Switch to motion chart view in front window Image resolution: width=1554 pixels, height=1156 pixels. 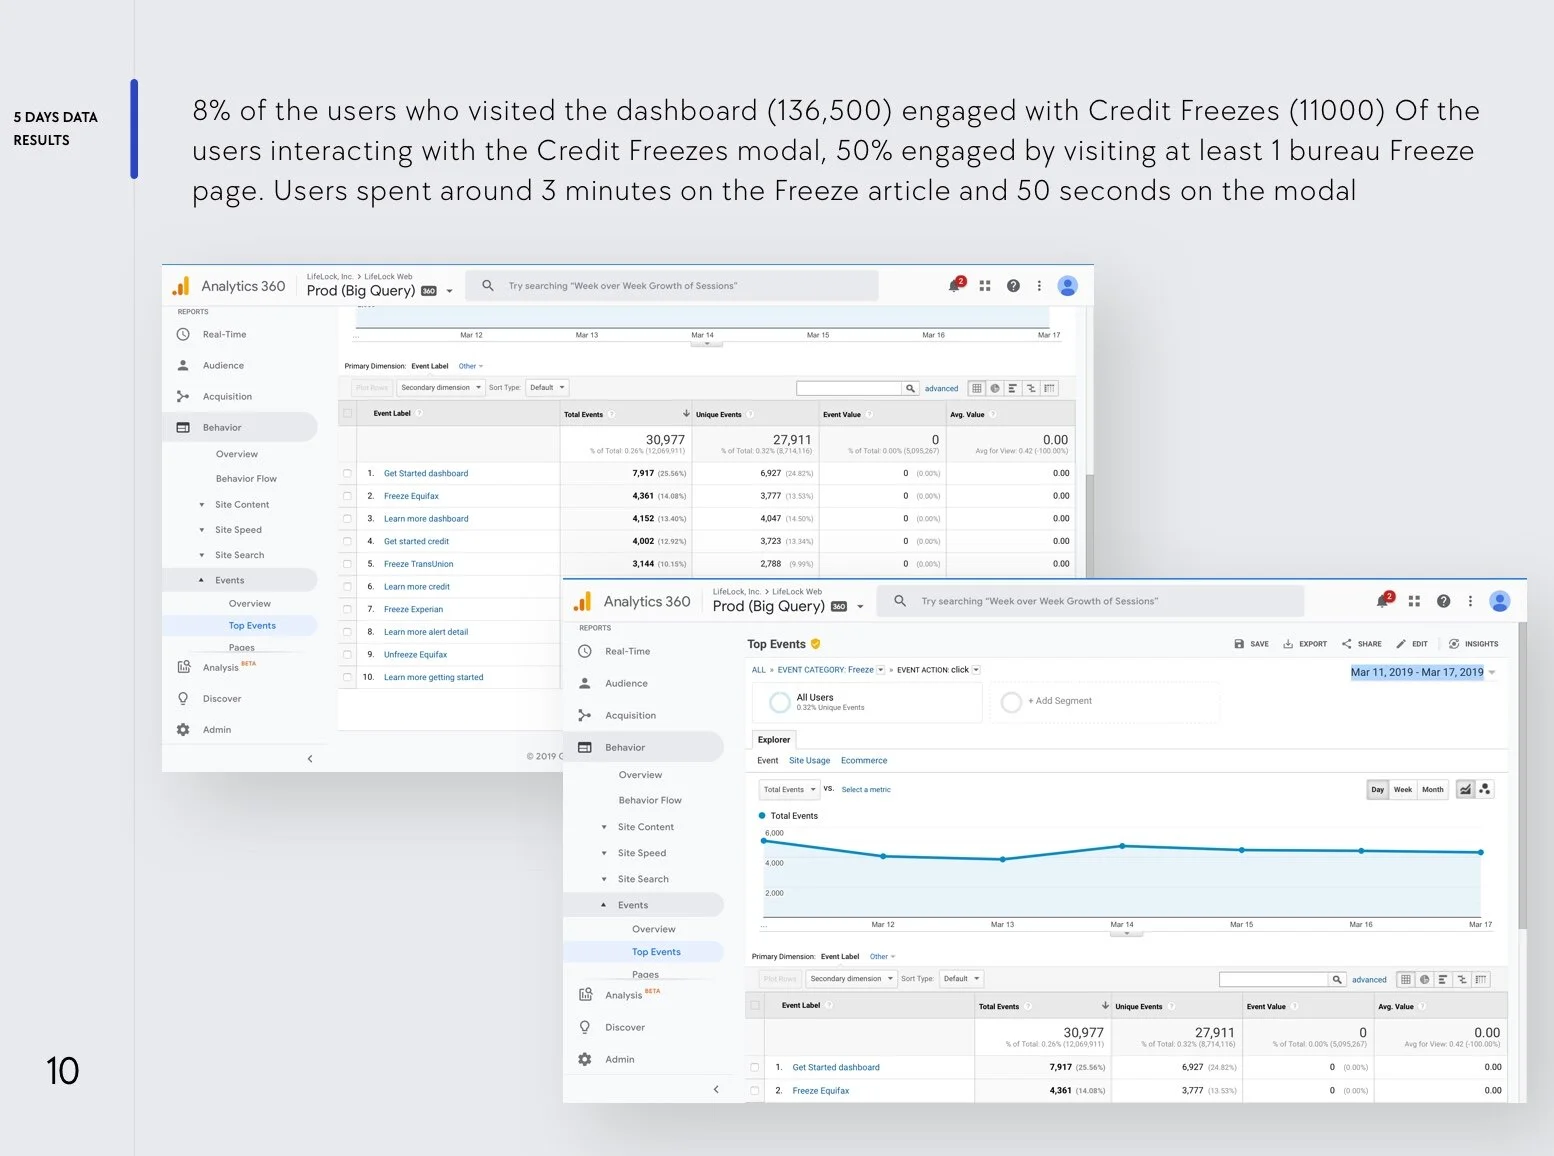(1484, 789)
